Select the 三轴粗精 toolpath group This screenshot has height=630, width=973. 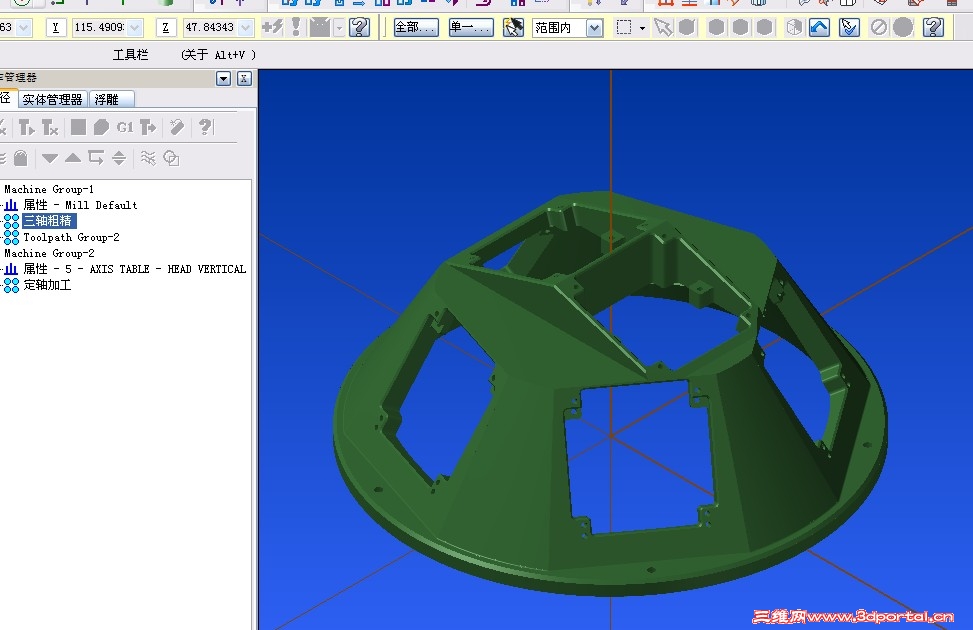[48, 221]
